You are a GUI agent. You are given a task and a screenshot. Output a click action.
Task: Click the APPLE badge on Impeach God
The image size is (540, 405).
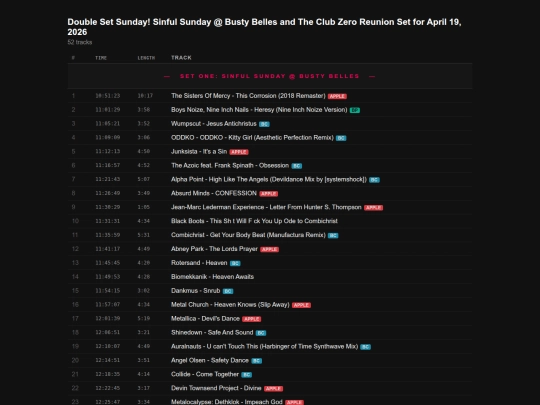pyautogui.click(x=294, y=403)
